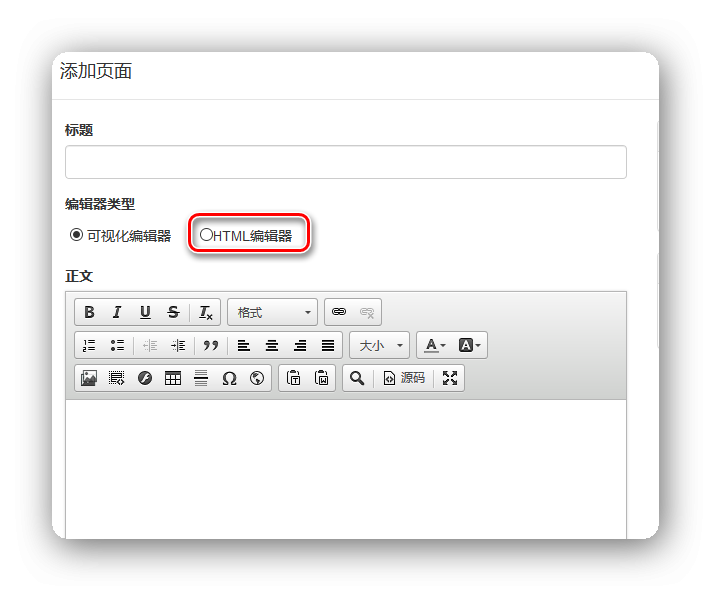Insert an image with the image icon
Image resolution: width=711 pixels, height=591 pixels.
click(89, 378)
